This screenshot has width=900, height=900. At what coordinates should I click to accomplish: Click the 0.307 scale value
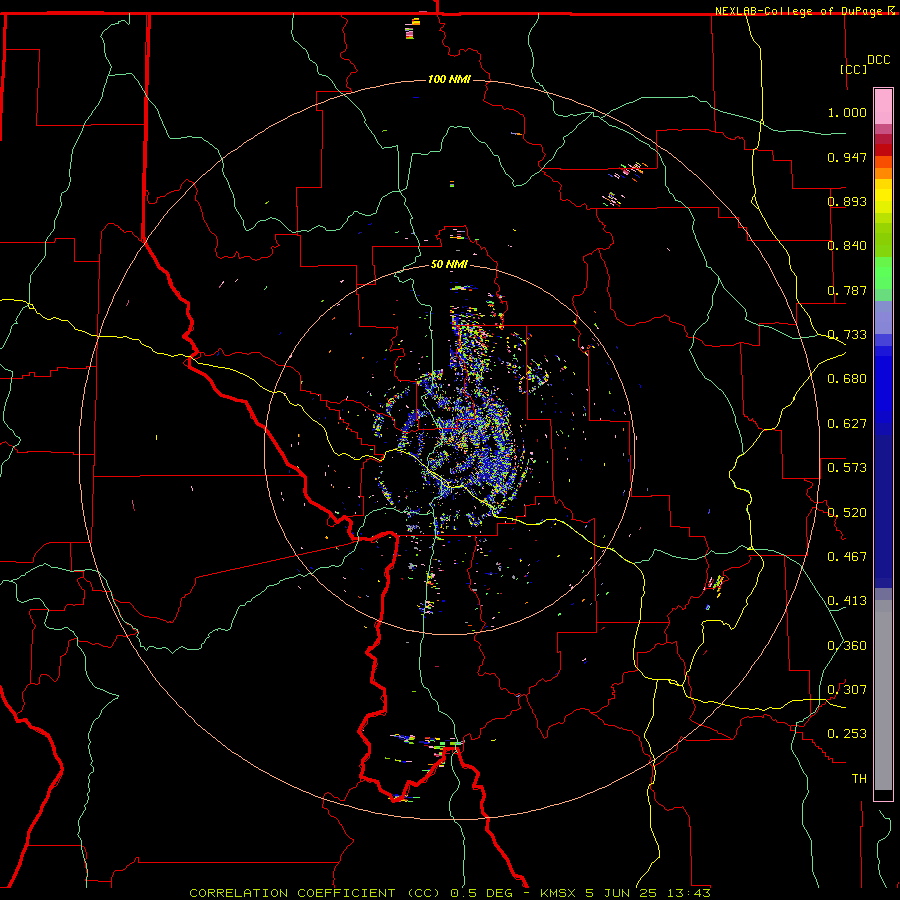pos(847,690)
